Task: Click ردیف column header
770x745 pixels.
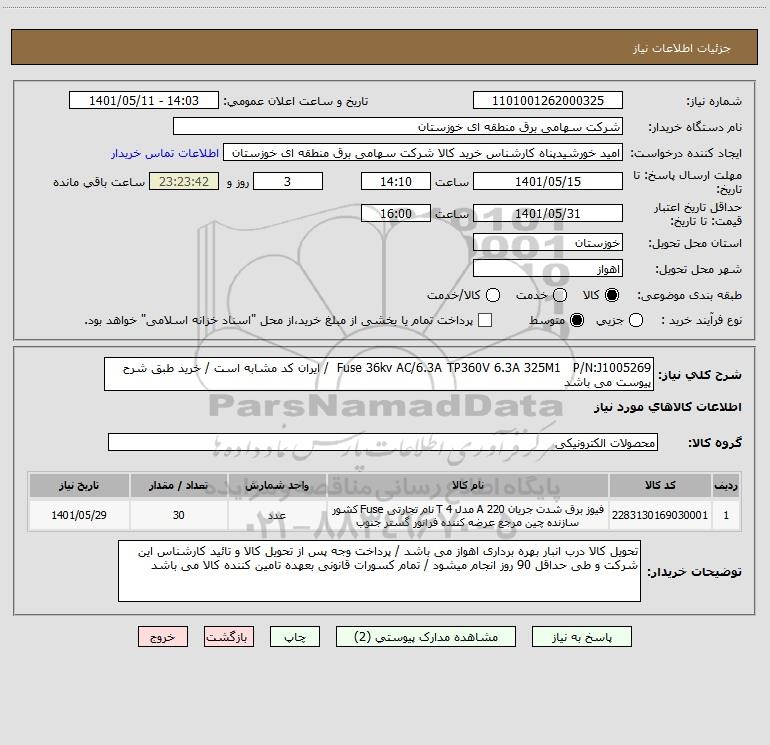Action: point(726,485)
